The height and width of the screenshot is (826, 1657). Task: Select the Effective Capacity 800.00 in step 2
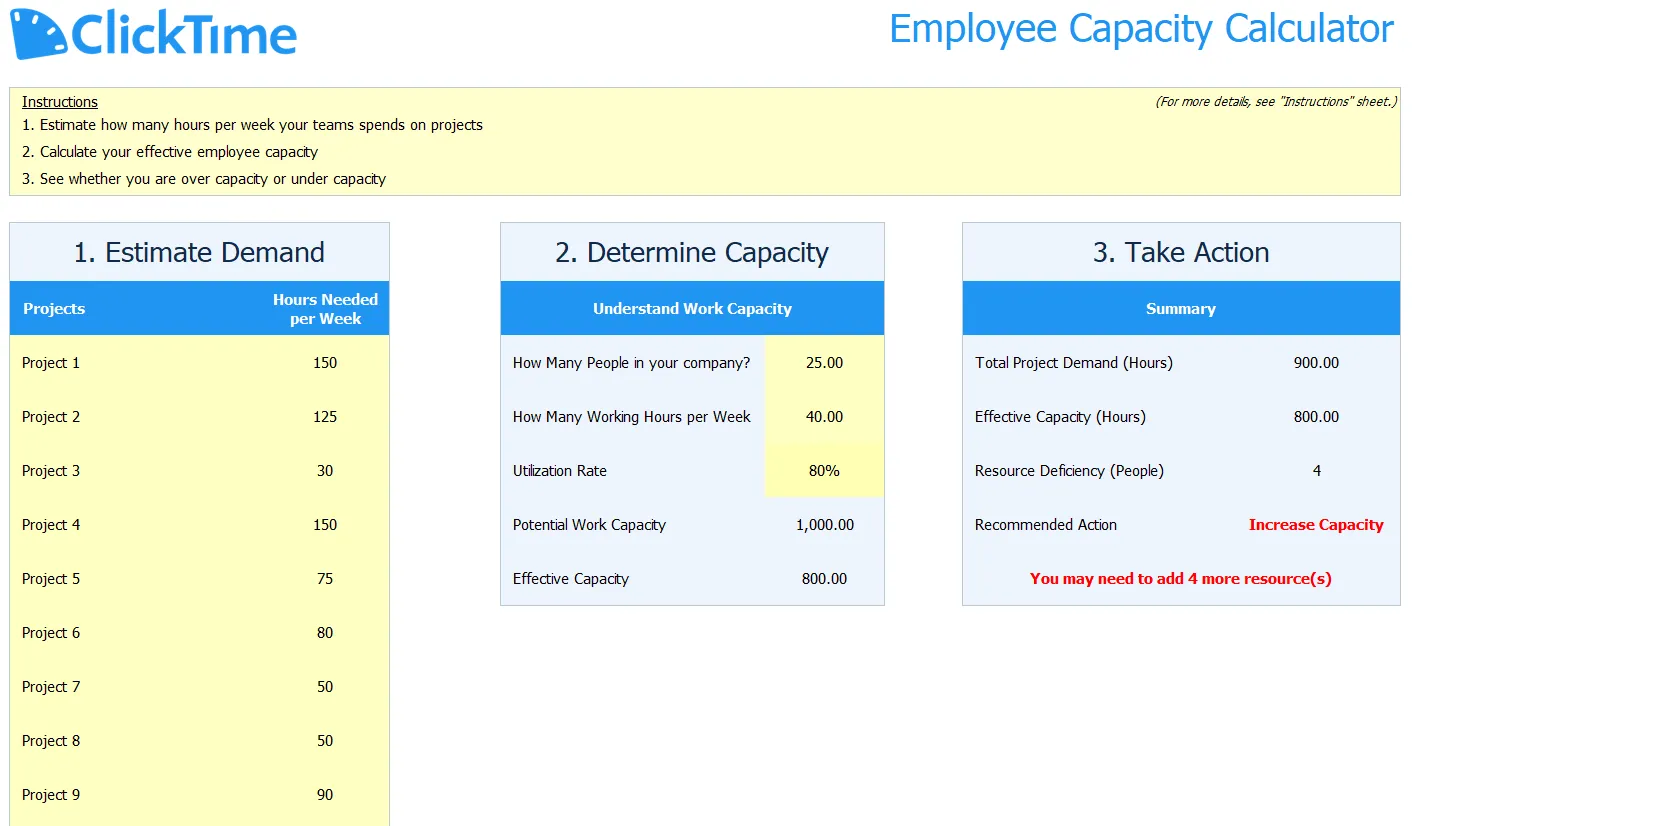click(x=824, y=579)
